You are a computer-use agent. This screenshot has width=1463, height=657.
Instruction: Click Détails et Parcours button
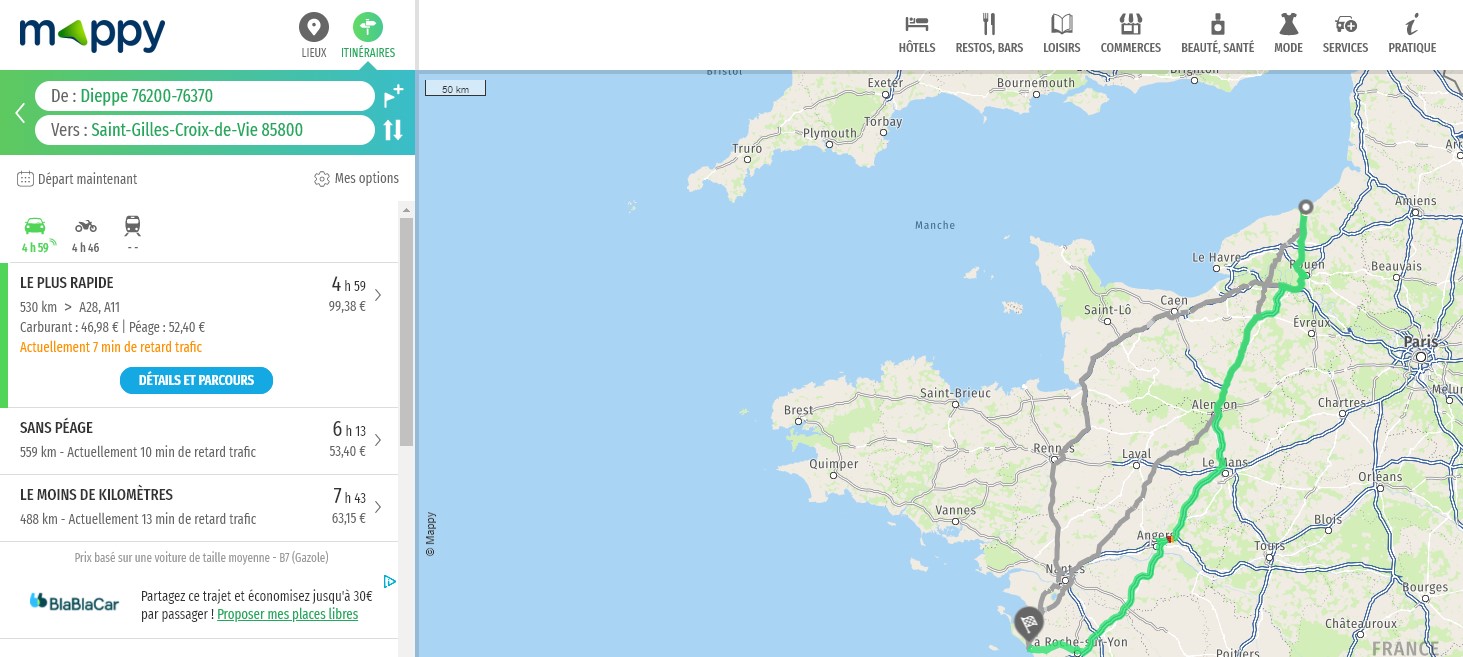click(x=196, y=380)
